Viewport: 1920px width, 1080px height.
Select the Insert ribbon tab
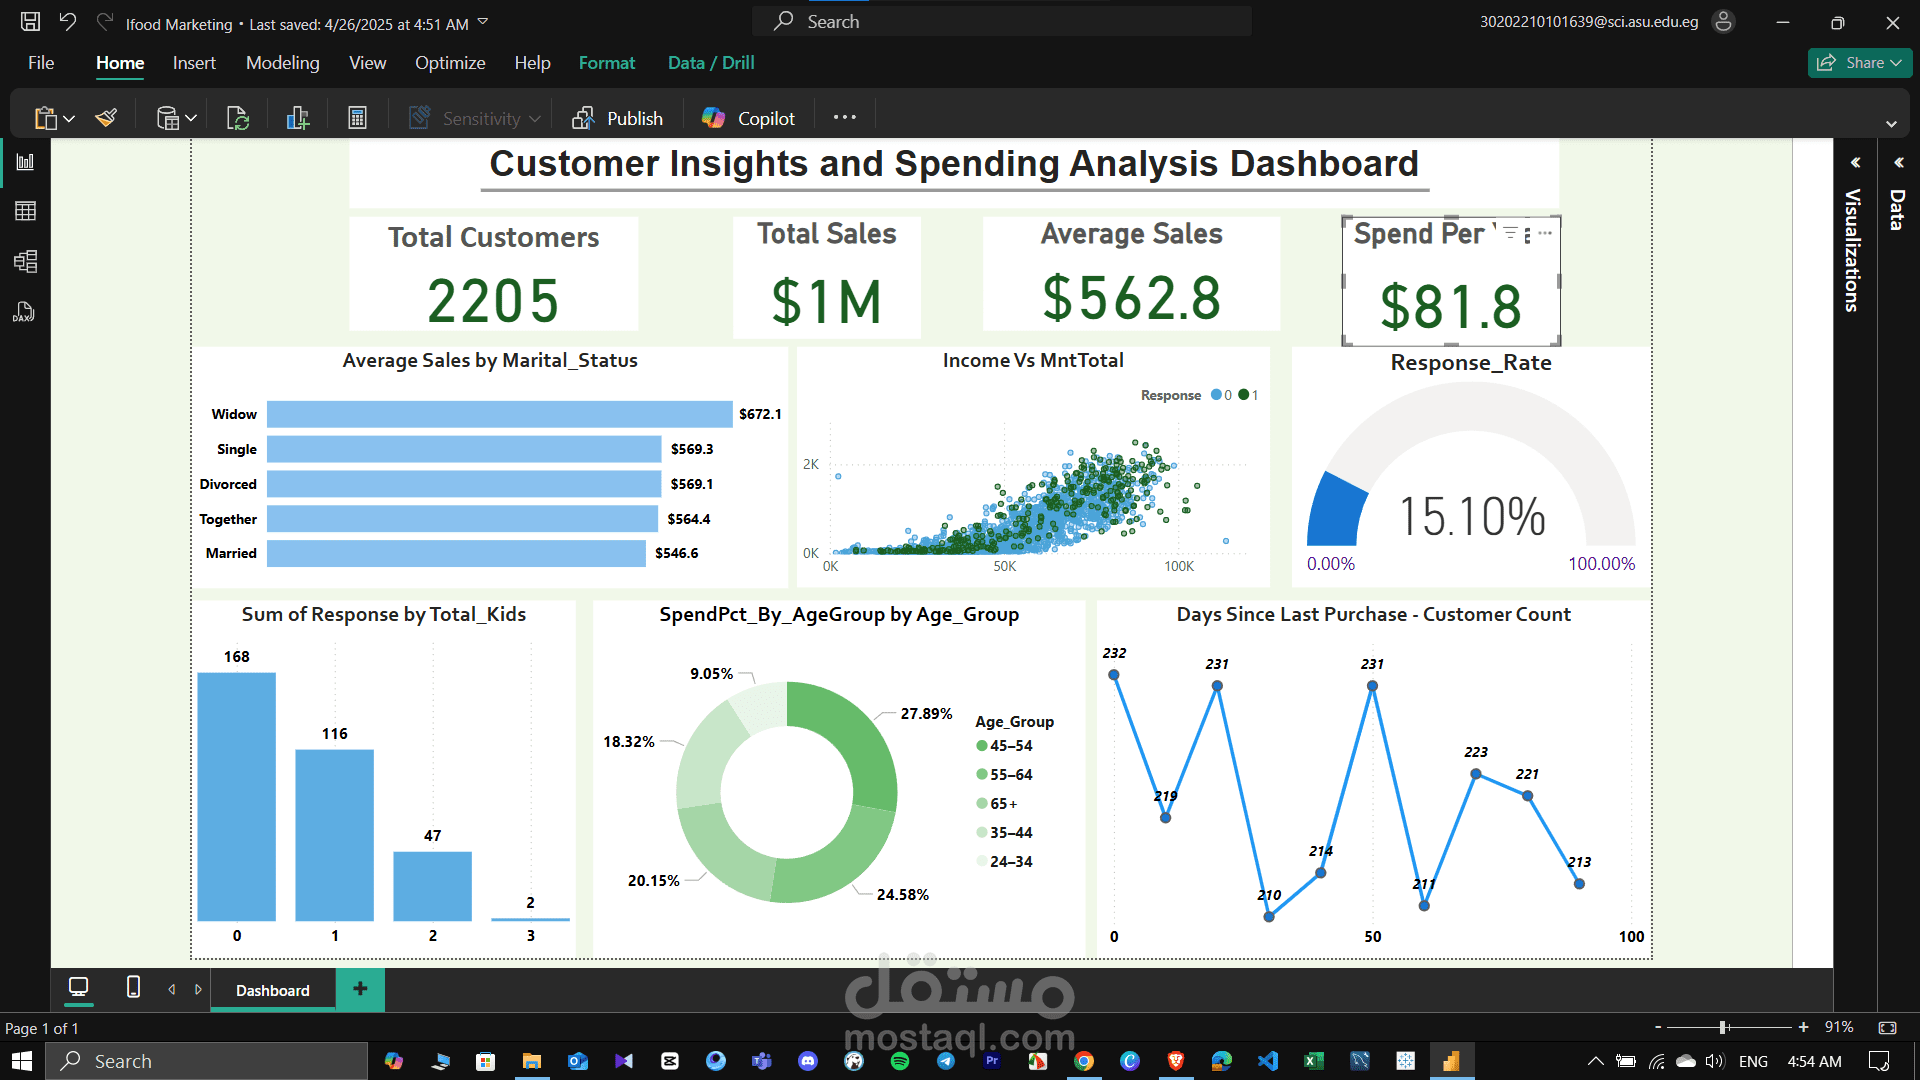coord(194,63)
